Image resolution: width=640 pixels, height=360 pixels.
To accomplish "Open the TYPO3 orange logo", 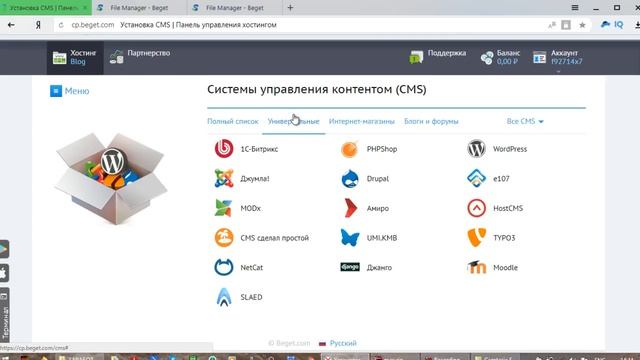I will coord(476,238).
